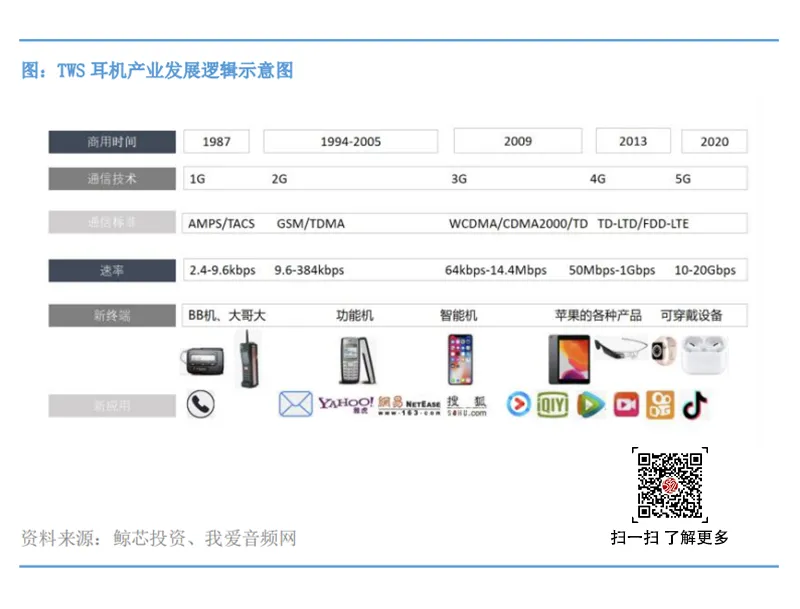This screenshot has width=800, height=609.
Task: Click the 新应用 row header
Action: point(112,406)
